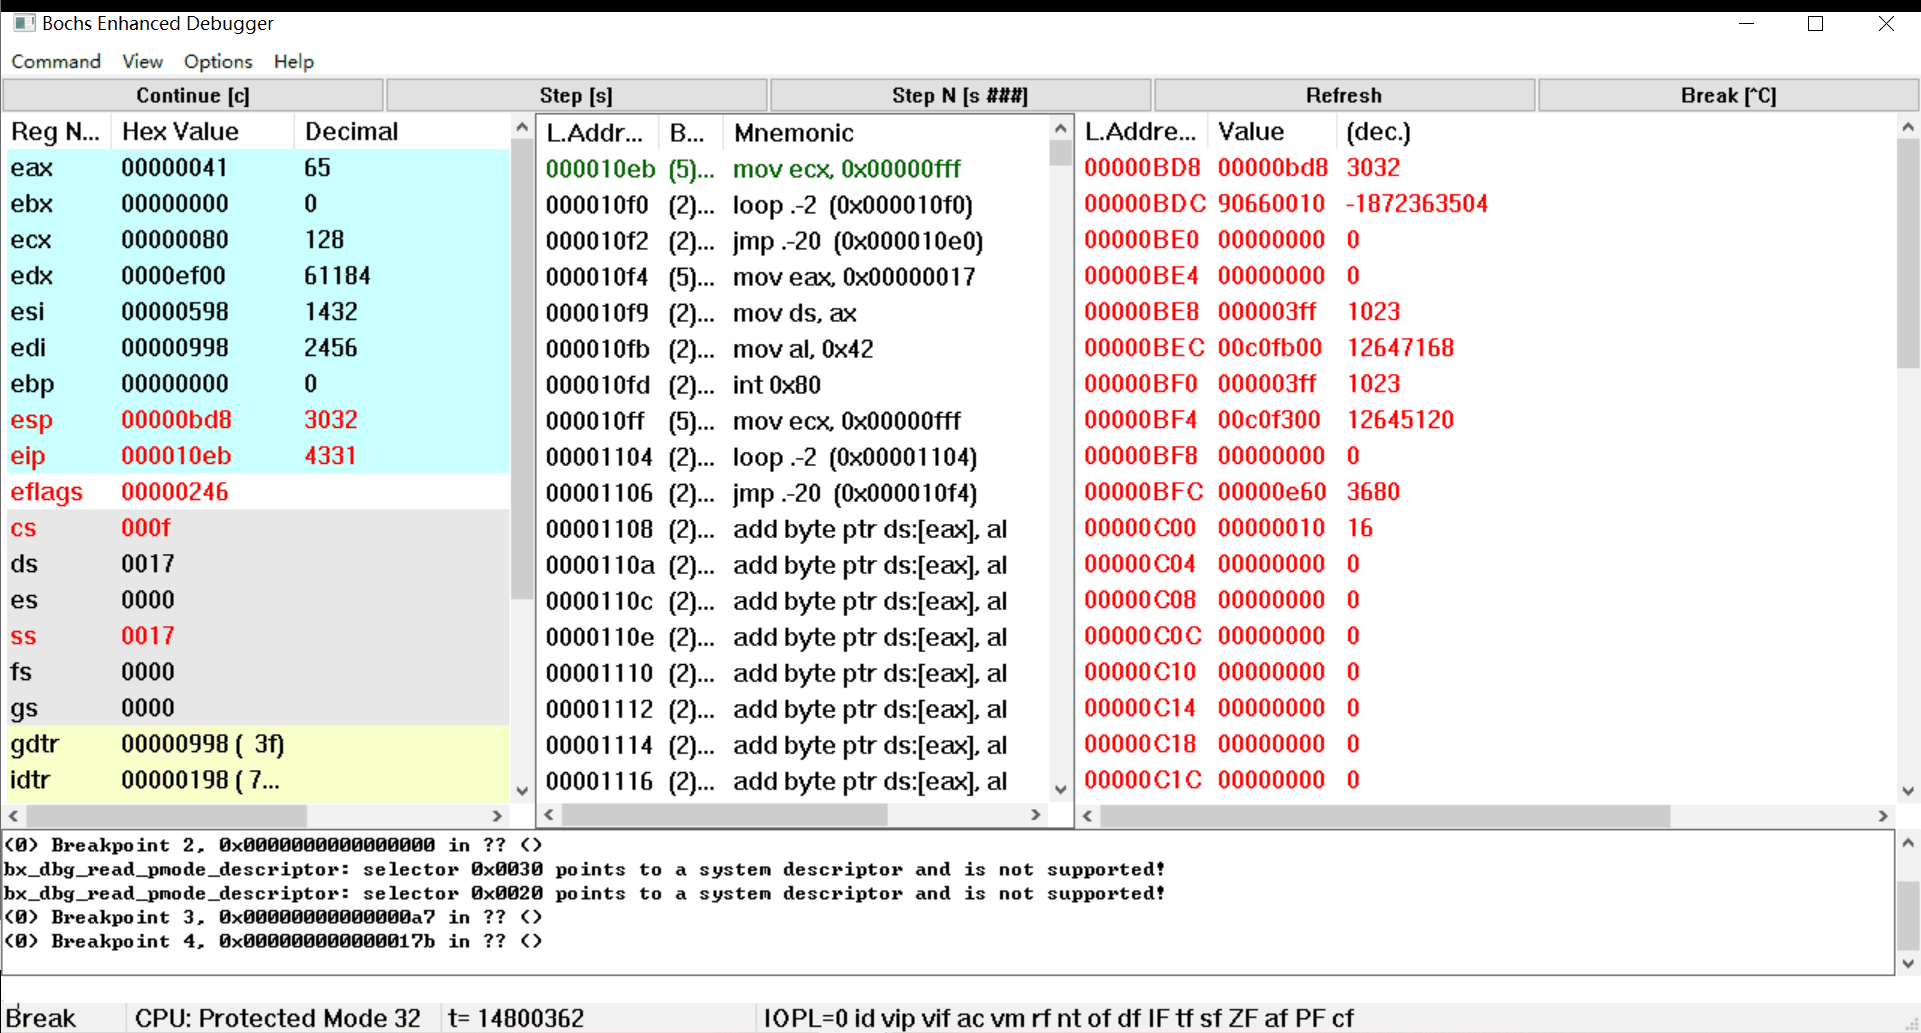The image size is (1921, 1033).
Task: Open the Command menu
Action: pyautogui.click(x=56, y=61)
